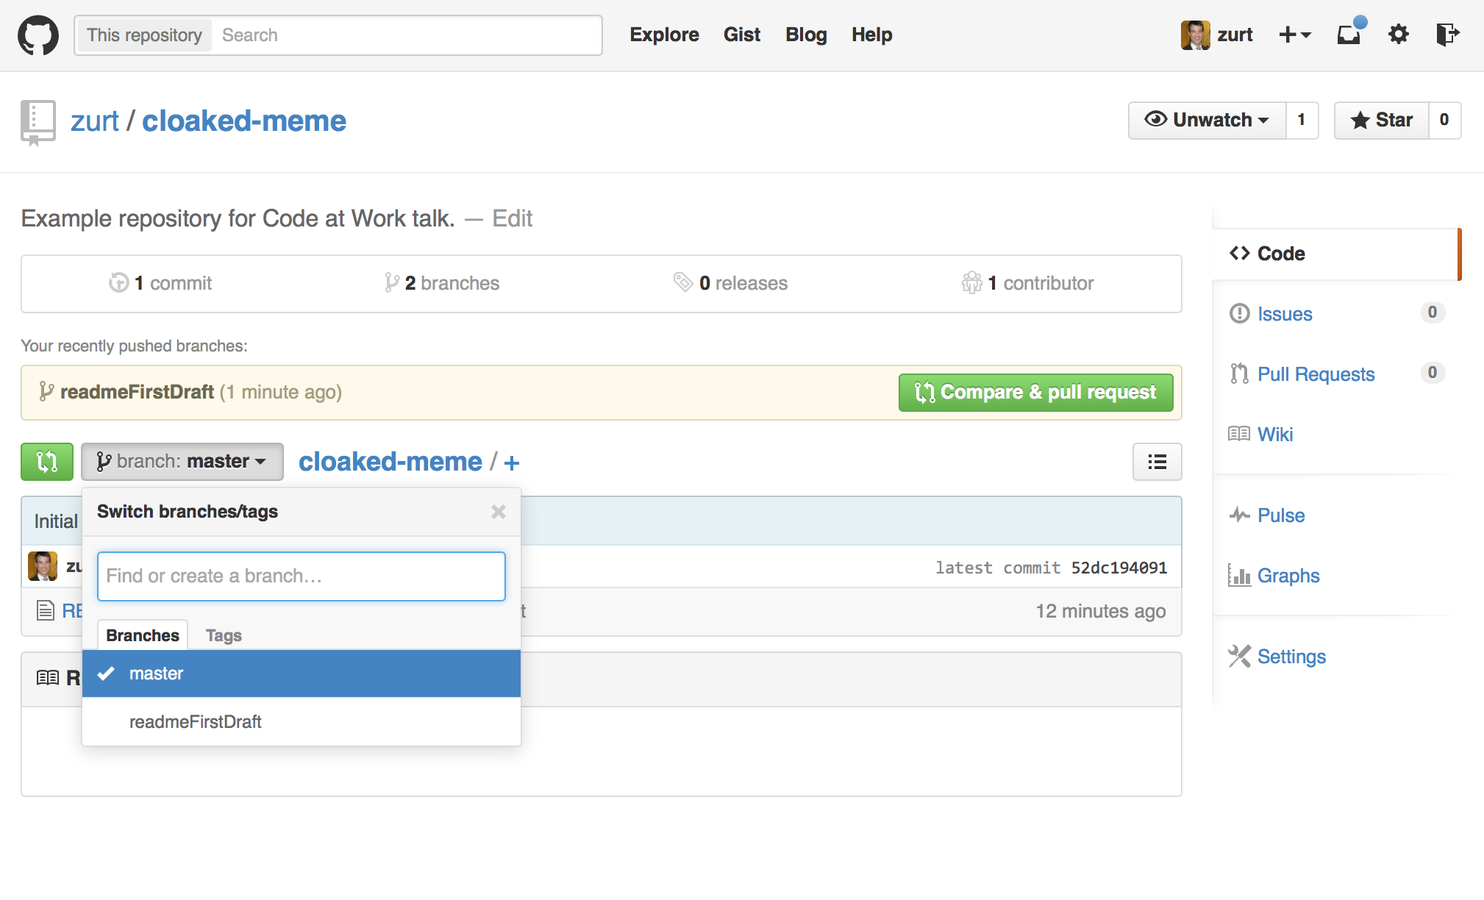Click the GitHub octocat logo
Viewport: 1484px width, 900px height.
click(x=38, y=35)
